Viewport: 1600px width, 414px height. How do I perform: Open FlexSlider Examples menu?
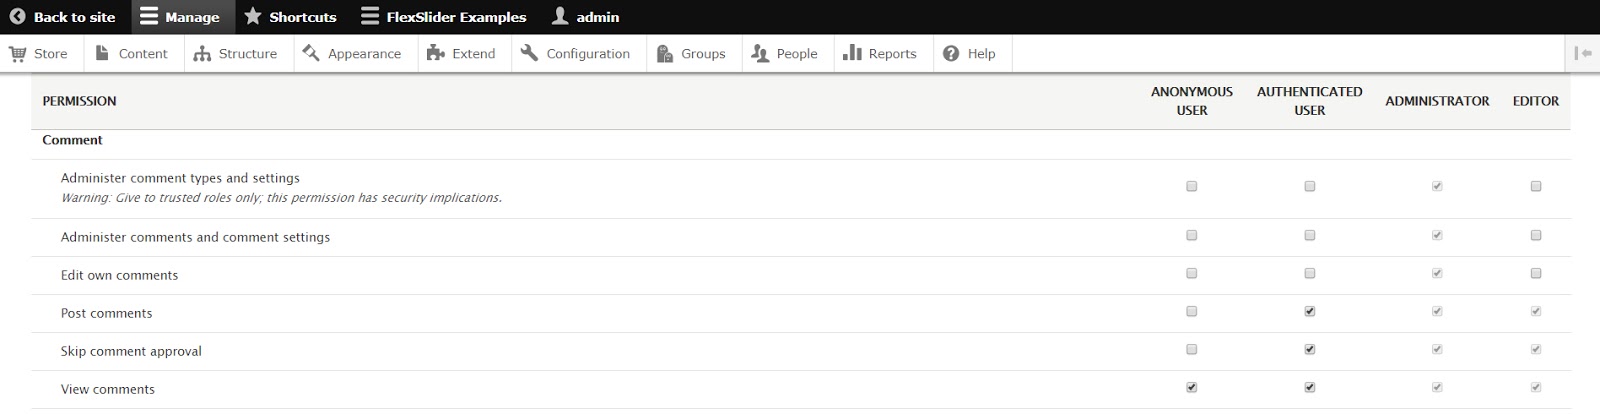coord(444,17)
